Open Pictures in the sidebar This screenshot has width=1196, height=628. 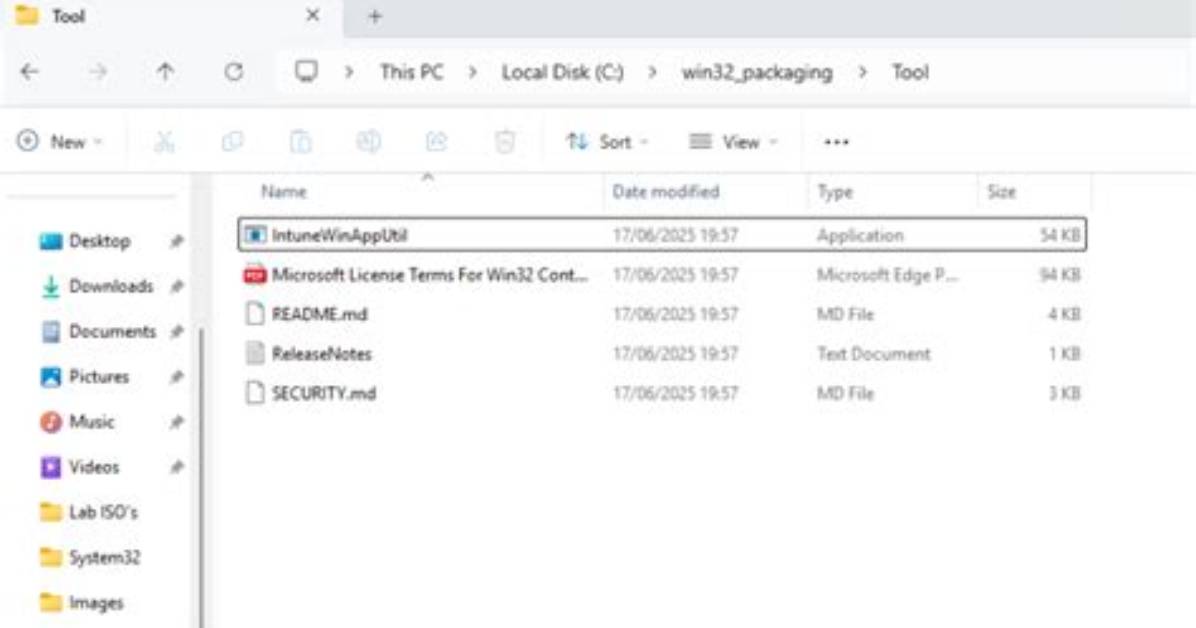[x=99, y=376]
